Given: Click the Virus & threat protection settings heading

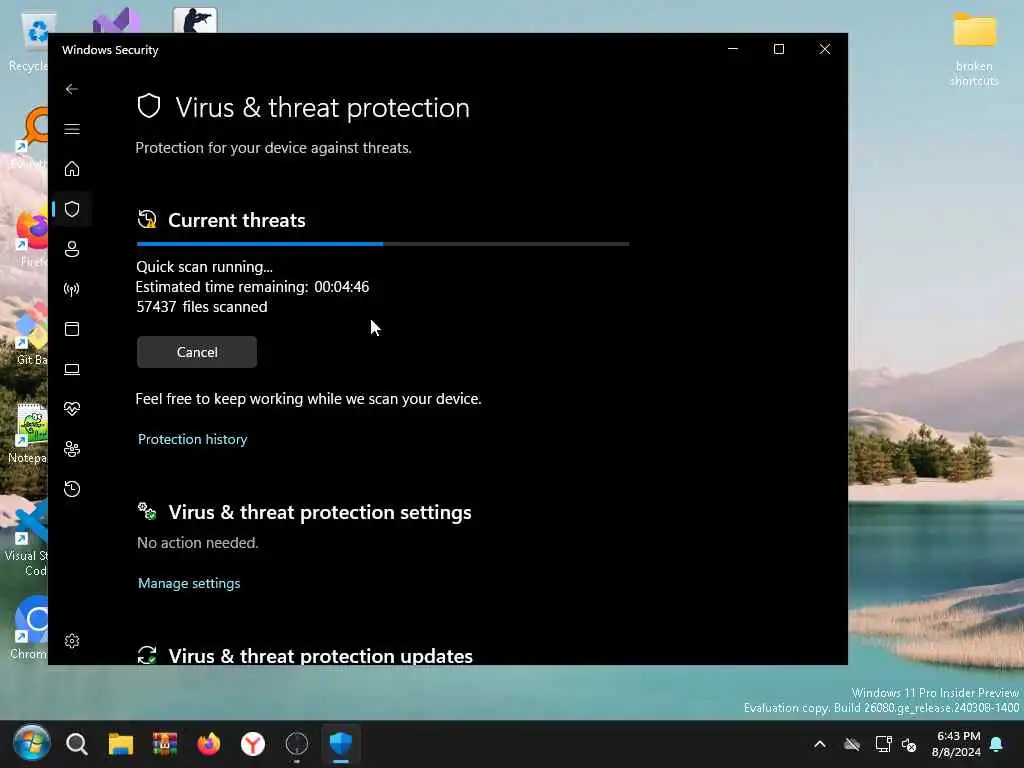Looking at the screenshot, I should [320, 512].
